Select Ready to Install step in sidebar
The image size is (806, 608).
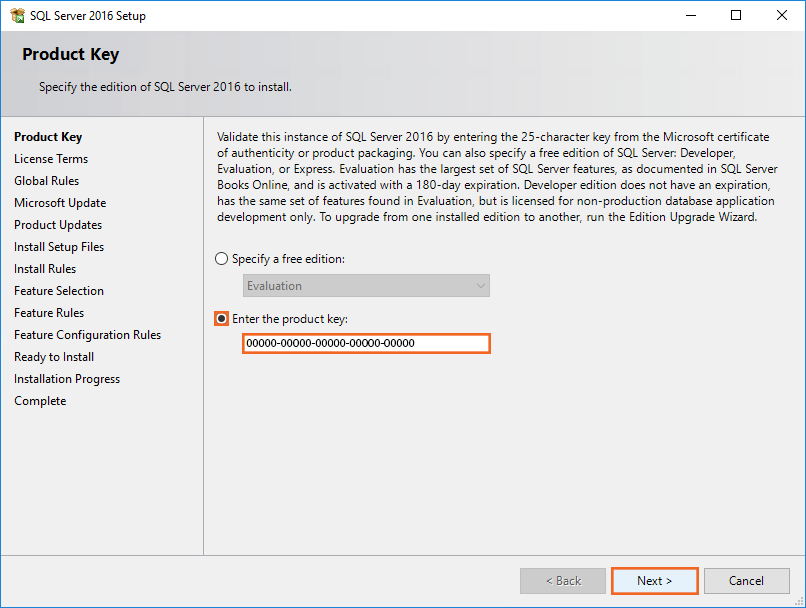[x=54, y=357]
